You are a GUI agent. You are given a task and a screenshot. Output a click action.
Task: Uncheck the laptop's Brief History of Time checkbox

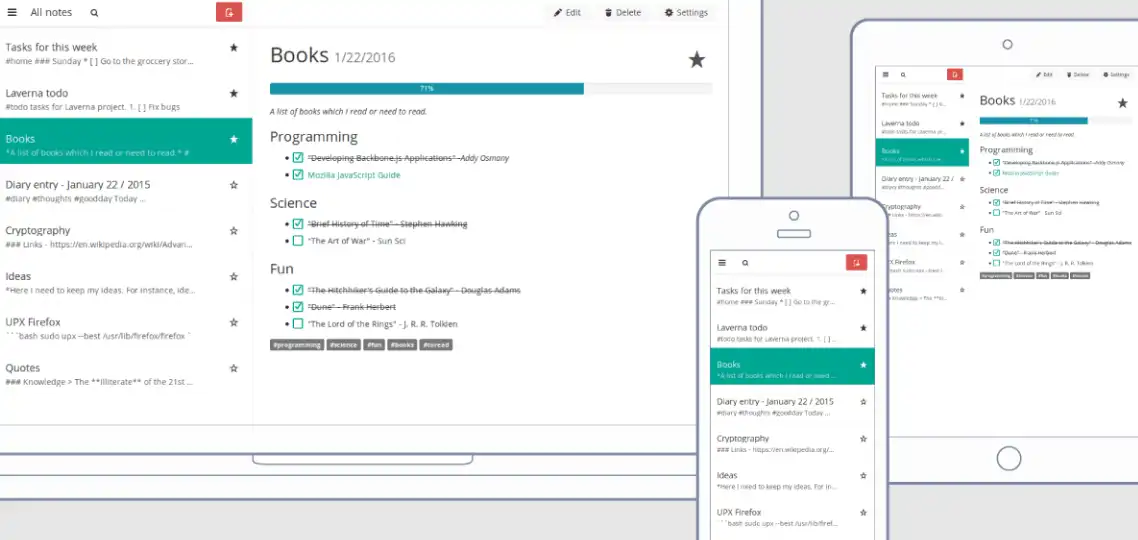click(x=298, y=224)
